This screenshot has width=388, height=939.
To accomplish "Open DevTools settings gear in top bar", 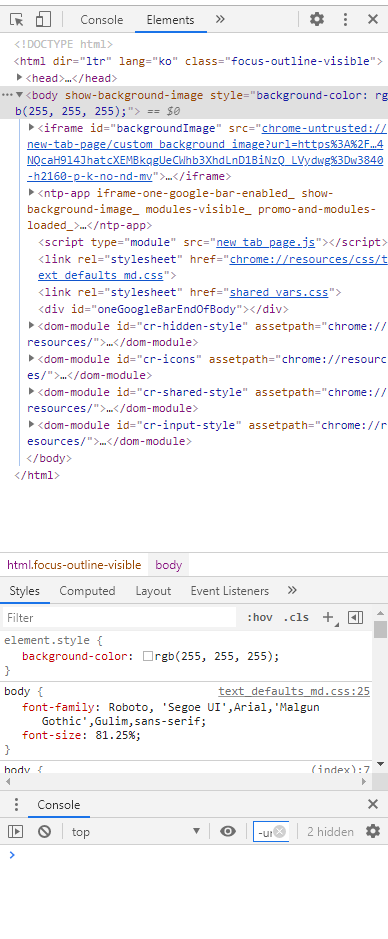I will 317,19.
